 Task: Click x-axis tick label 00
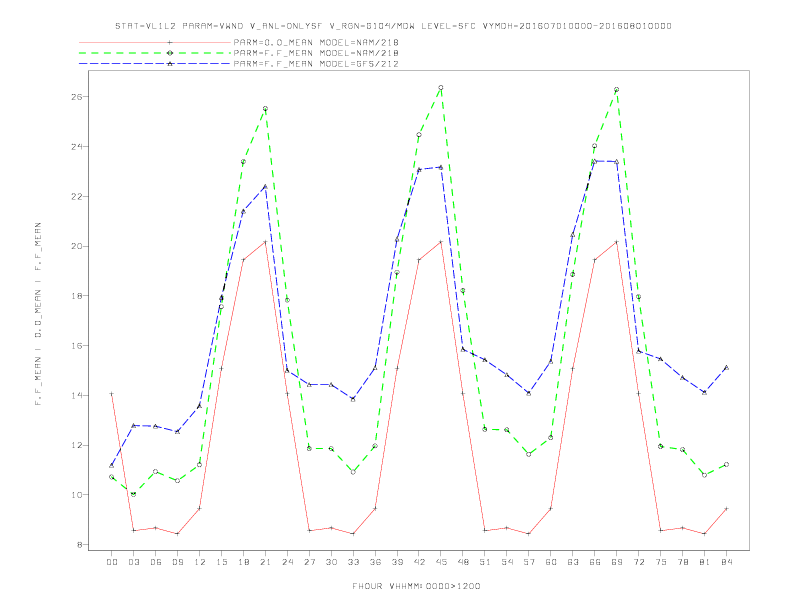pos(112,562)
